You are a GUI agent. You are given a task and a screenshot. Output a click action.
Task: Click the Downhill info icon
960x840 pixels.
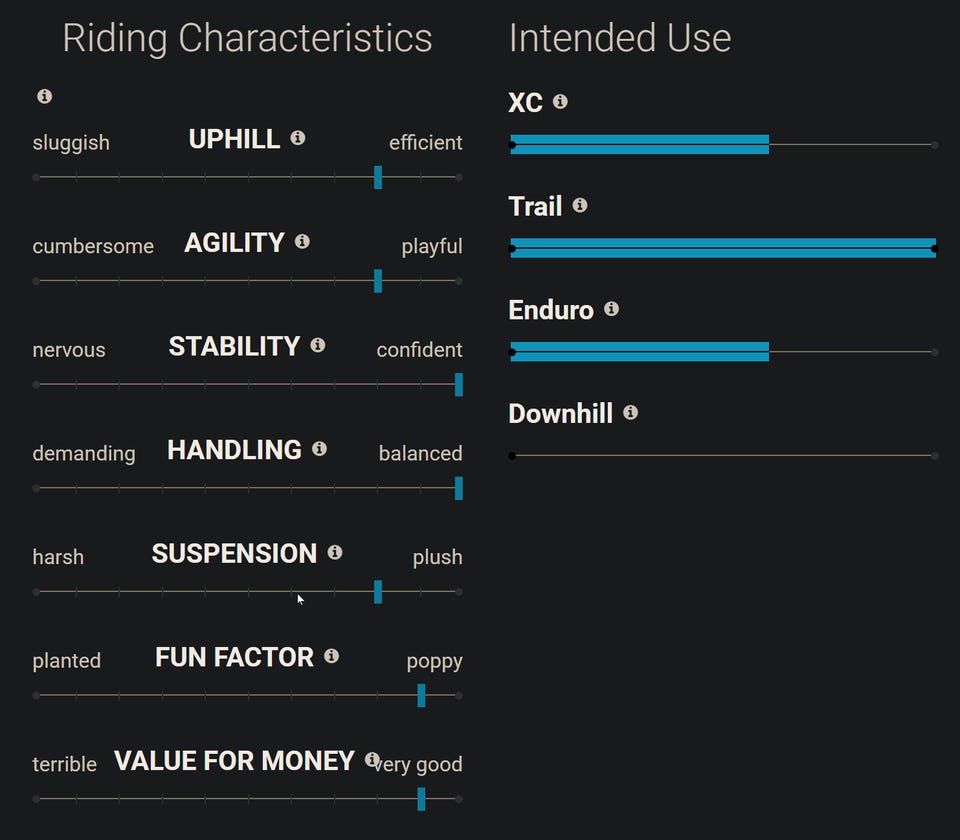point(630,412)
